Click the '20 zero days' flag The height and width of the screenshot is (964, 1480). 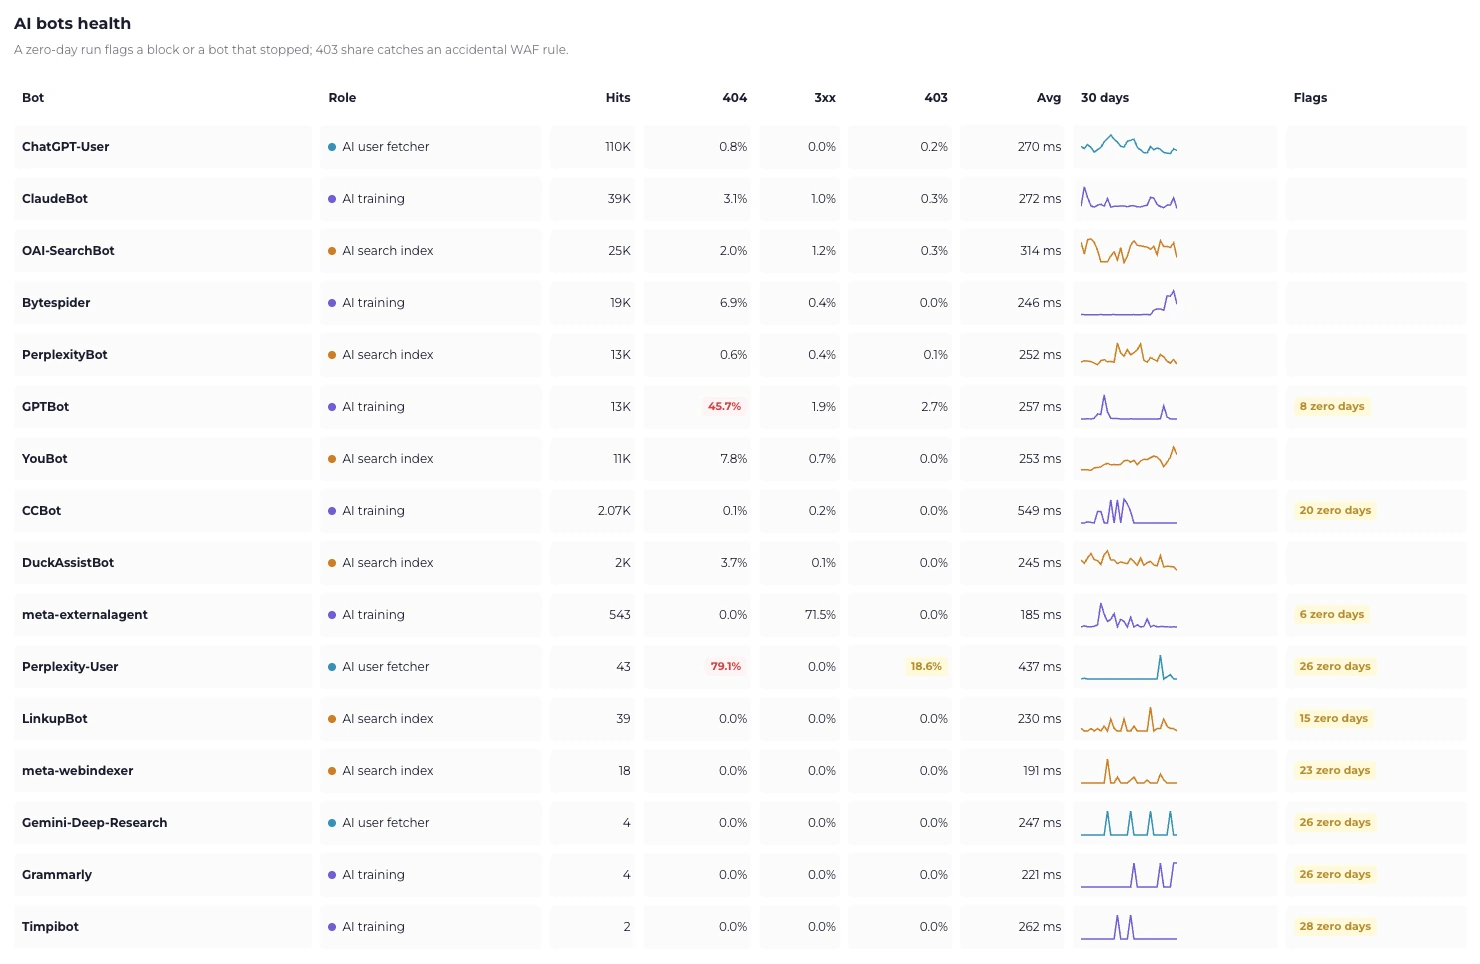pos(1335,511)
